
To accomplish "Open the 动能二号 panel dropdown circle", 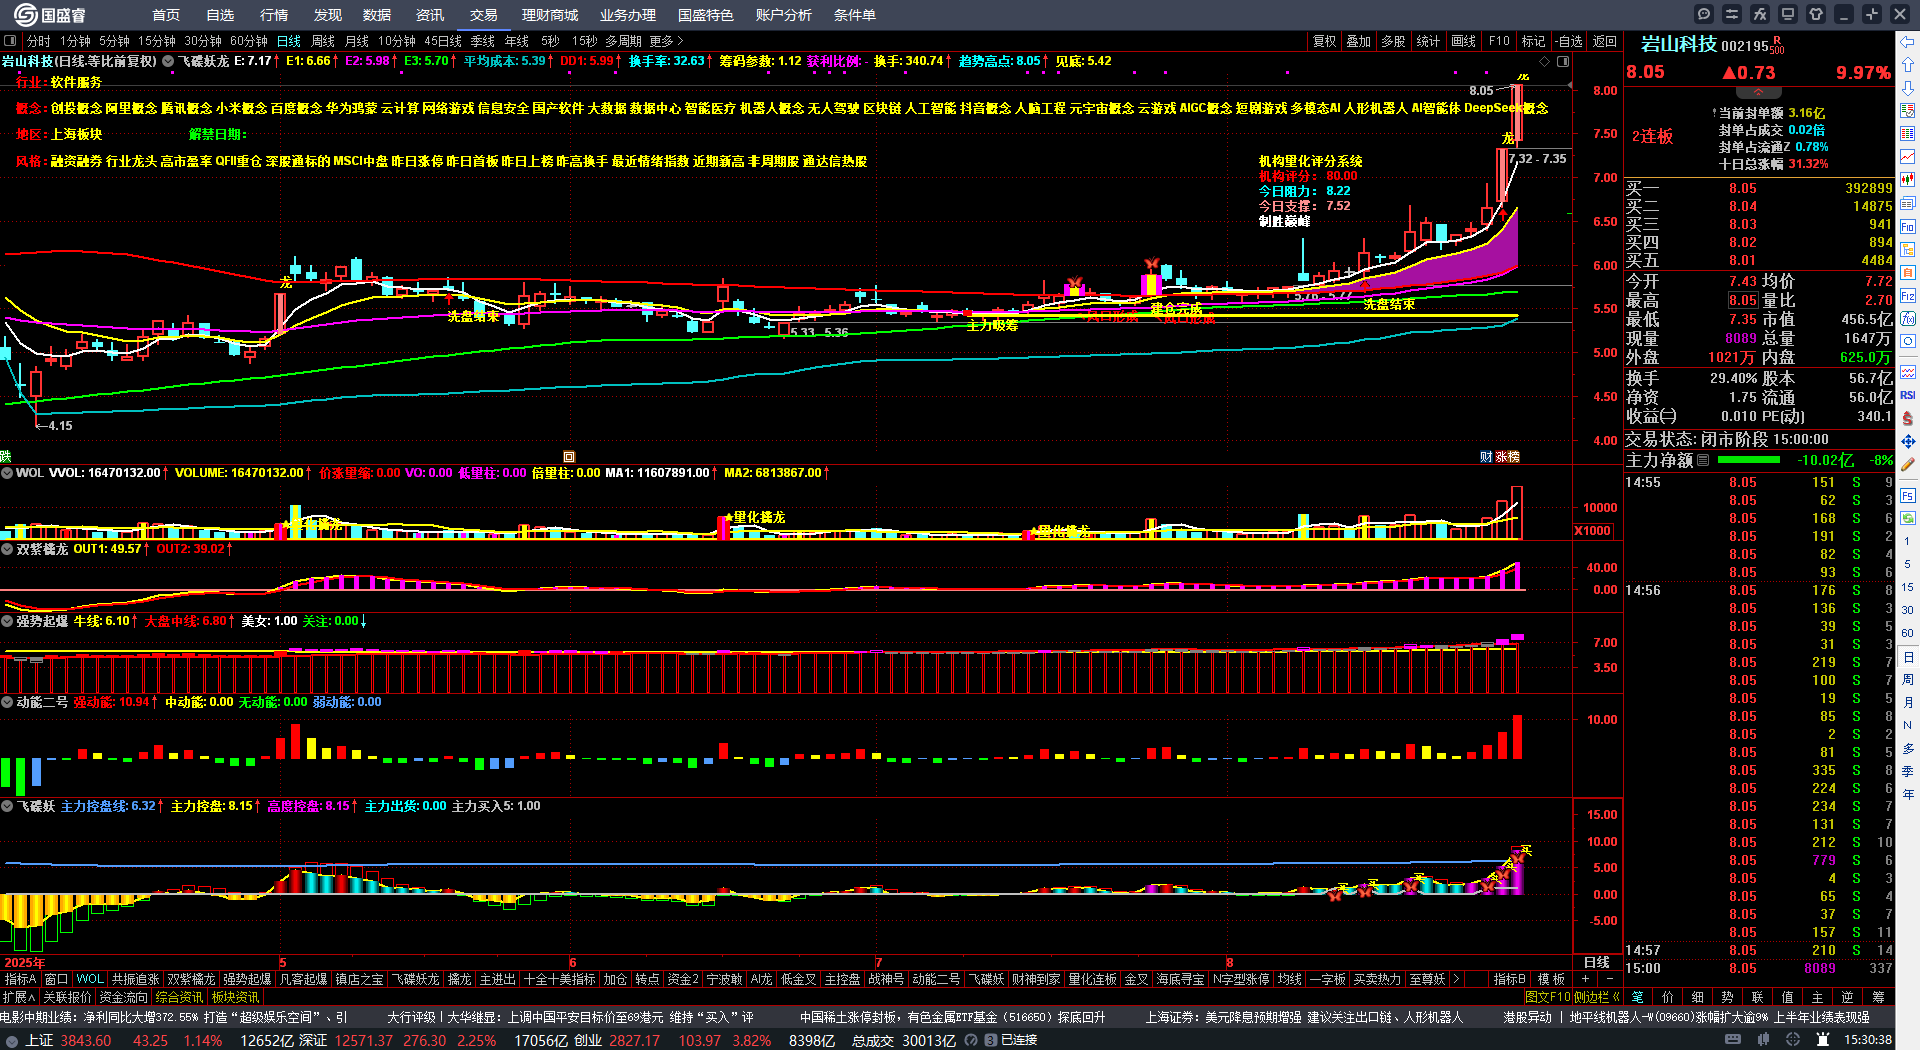I will click(7, 702).
